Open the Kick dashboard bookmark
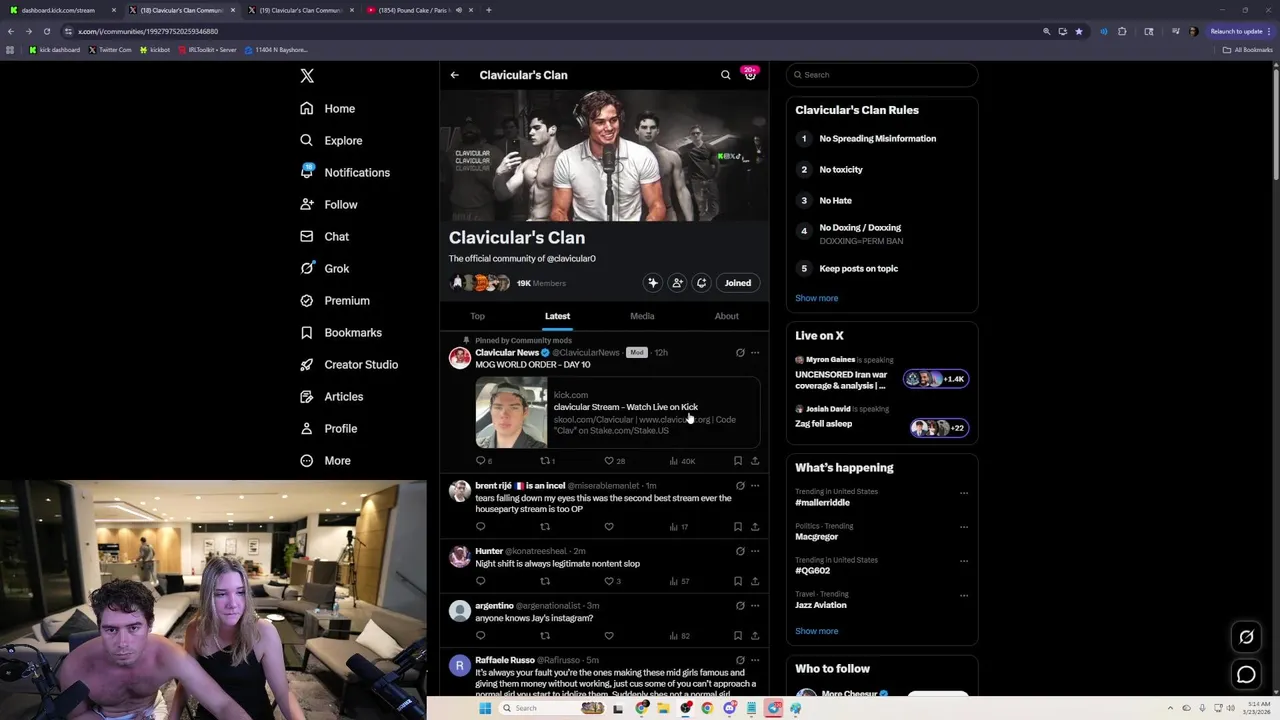 tap(55, 50)
